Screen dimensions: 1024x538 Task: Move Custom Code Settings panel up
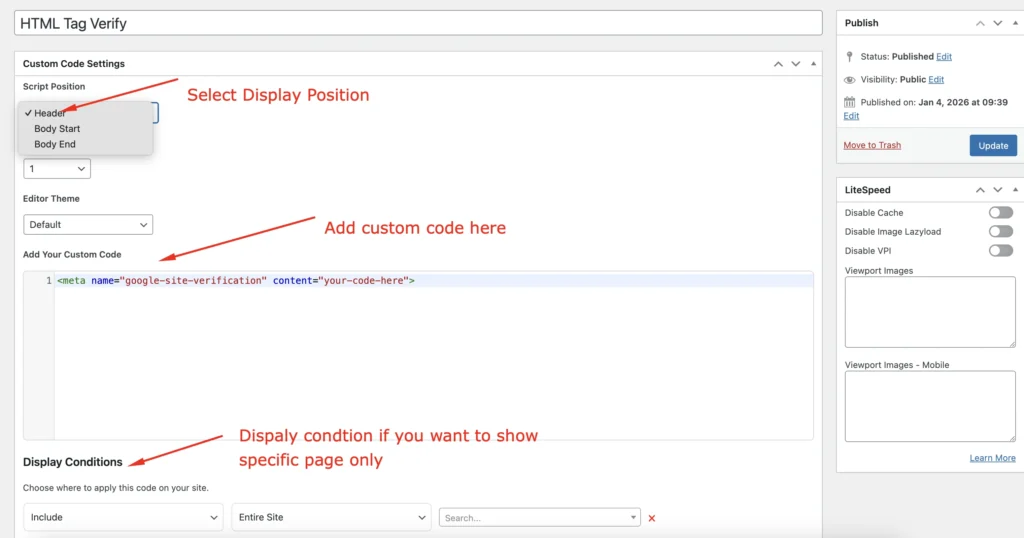(778, 64)
